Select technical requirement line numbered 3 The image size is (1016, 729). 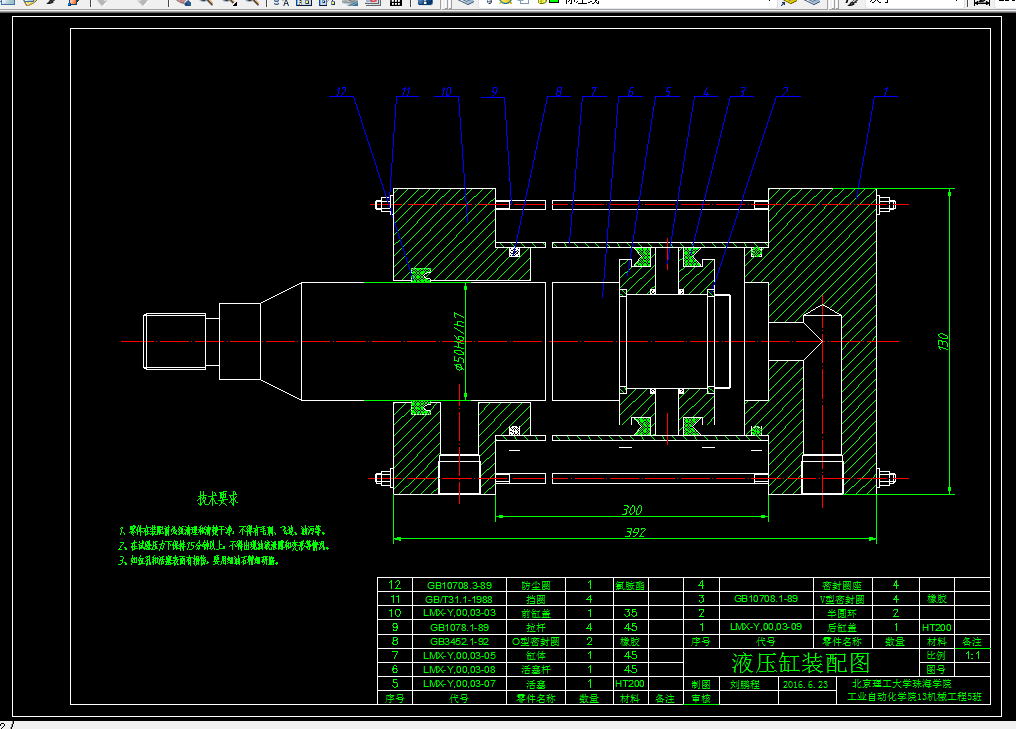pyautogui.click(x=198, y=561)
